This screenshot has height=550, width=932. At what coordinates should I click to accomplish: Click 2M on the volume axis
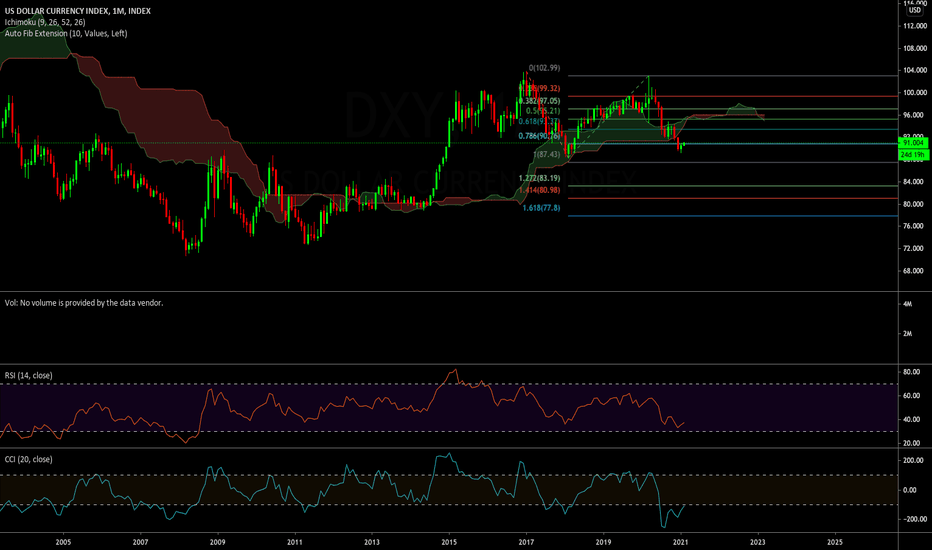pyautogui.click(x=908, y=334)
